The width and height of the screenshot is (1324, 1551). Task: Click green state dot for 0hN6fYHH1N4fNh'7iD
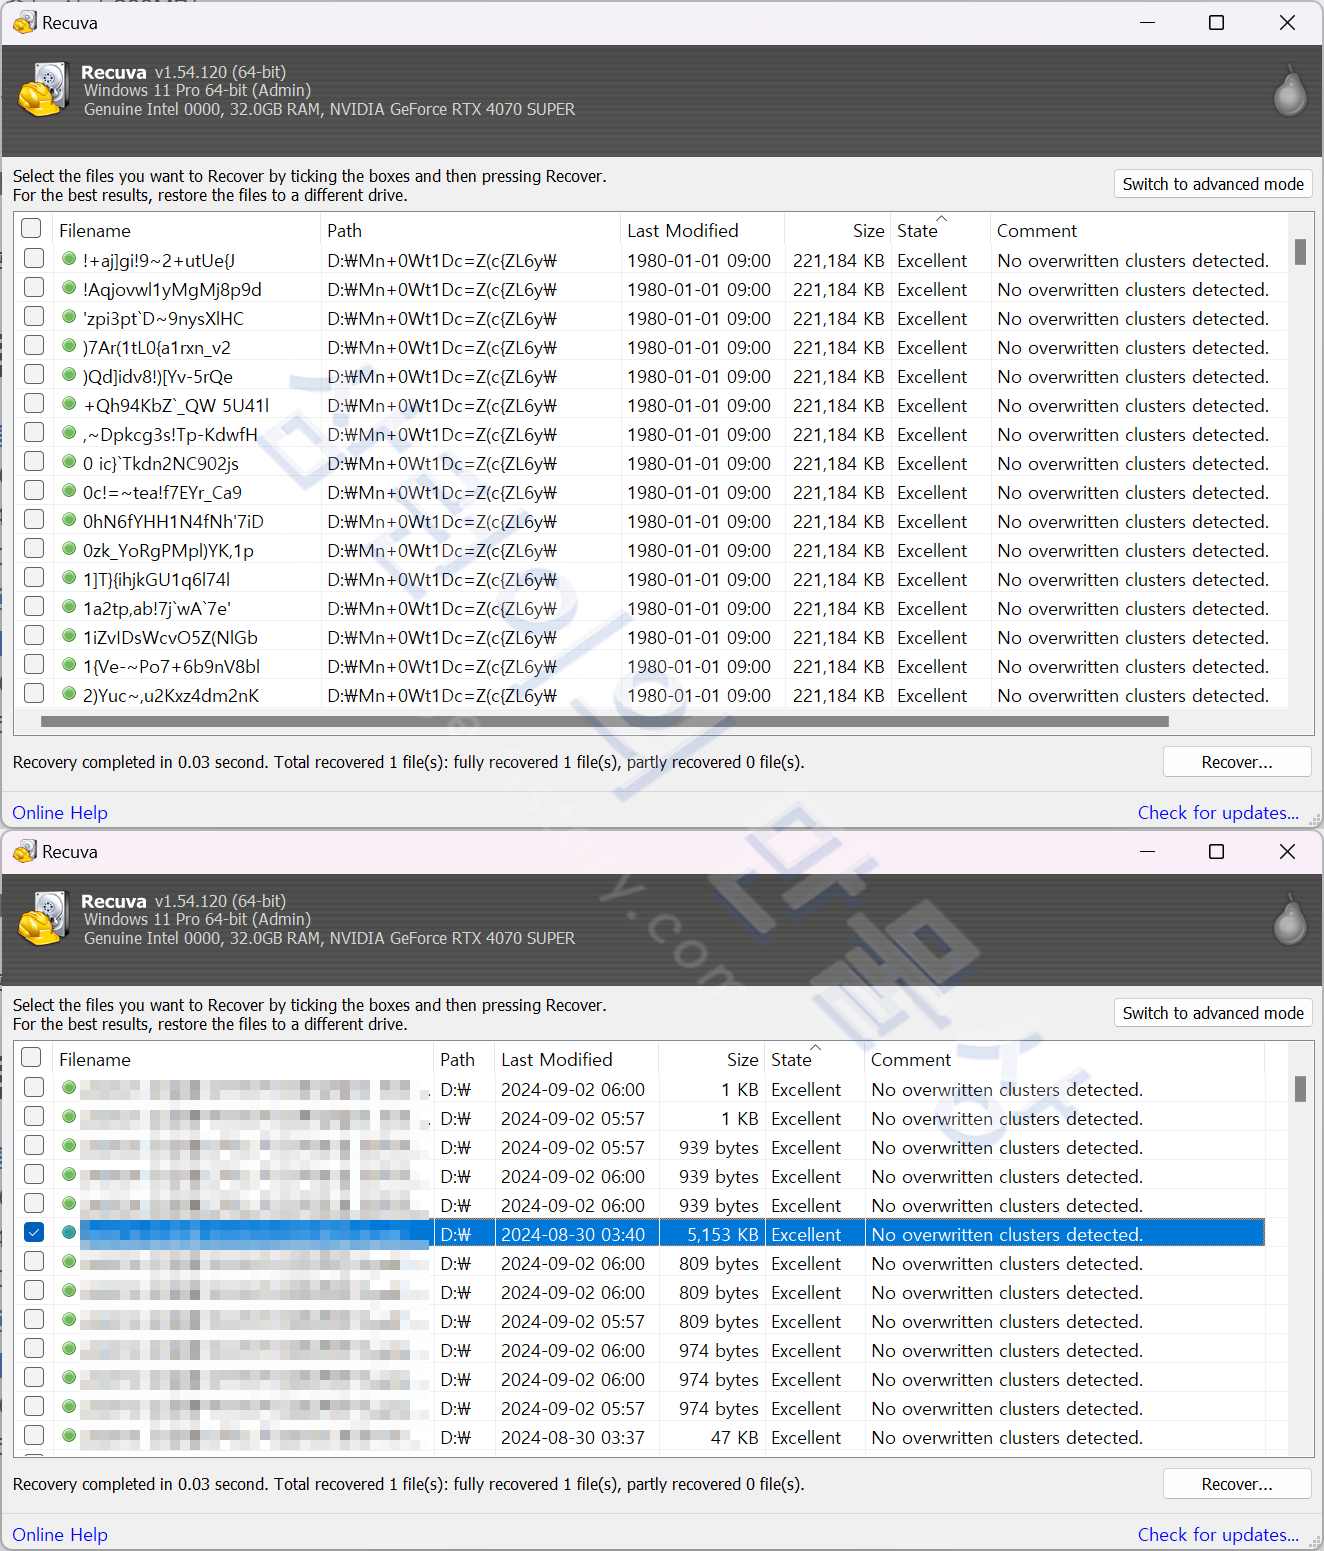pyautogui.click(x=69, y=520)
